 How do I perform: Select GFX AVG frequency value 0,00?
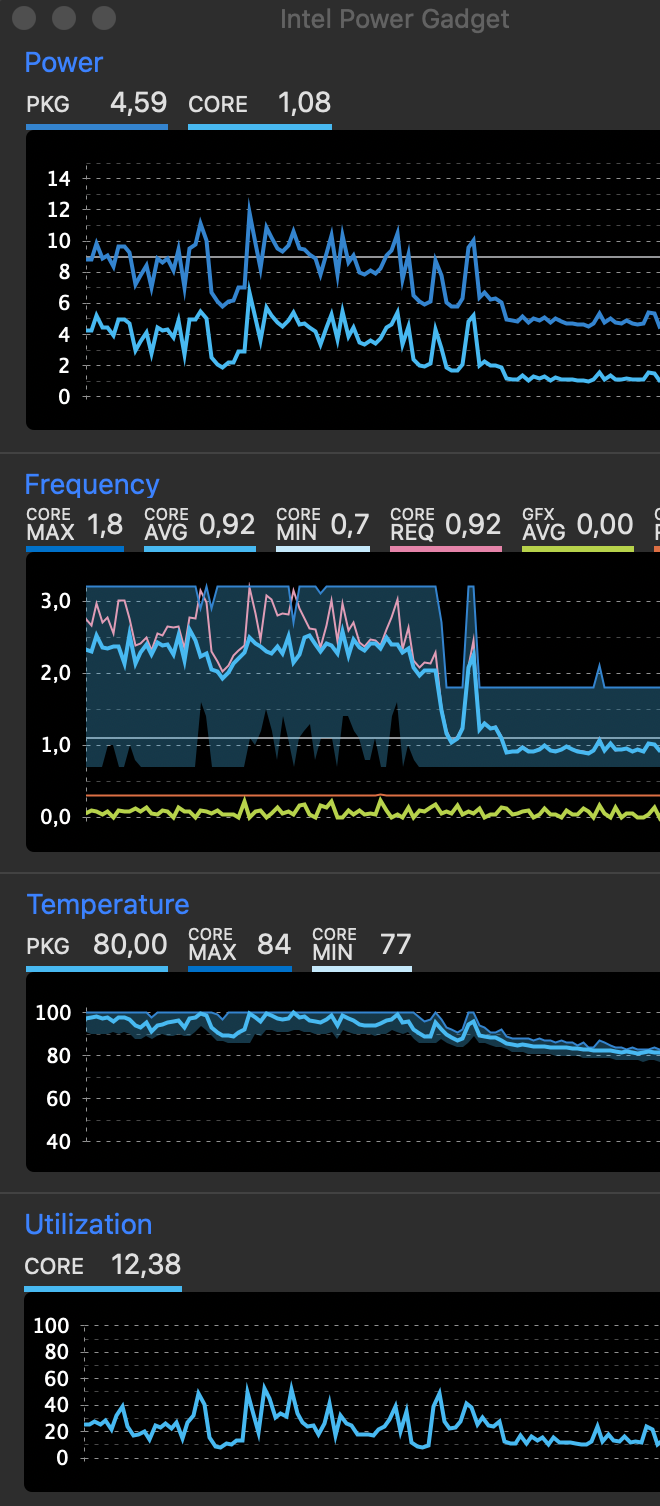[605, 524]
